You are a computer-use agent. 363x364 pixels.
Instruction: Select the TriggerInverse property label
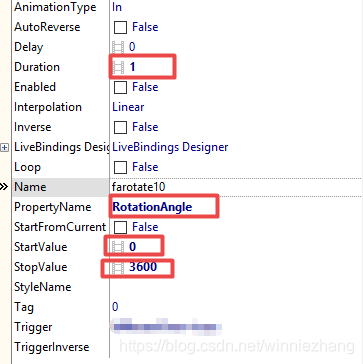point(51,347)
